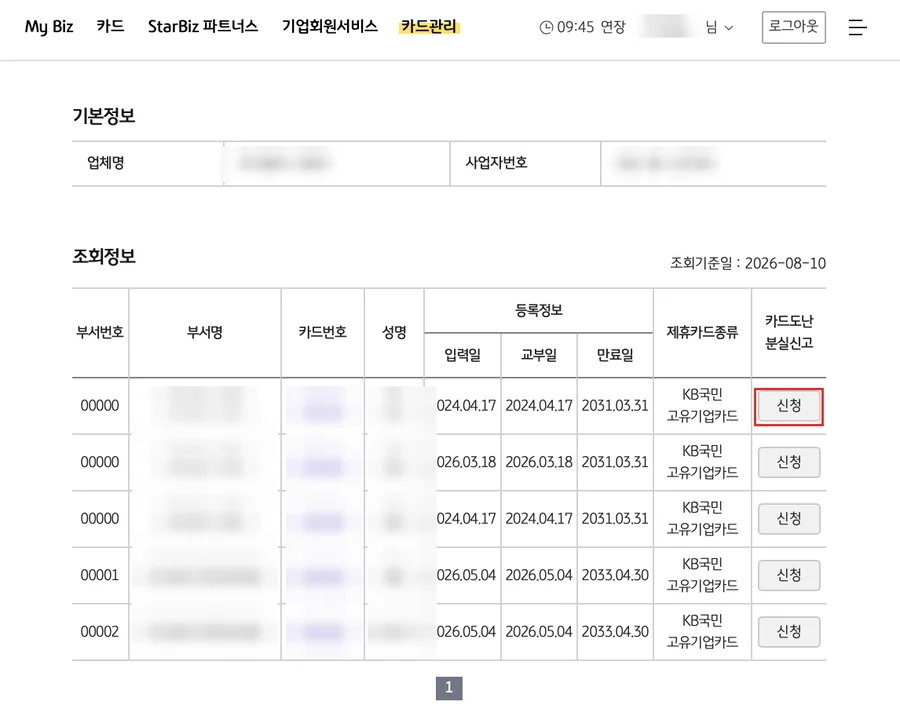Click the 등록정보 header
900x727 pixels.
click(x=538, y=310)
